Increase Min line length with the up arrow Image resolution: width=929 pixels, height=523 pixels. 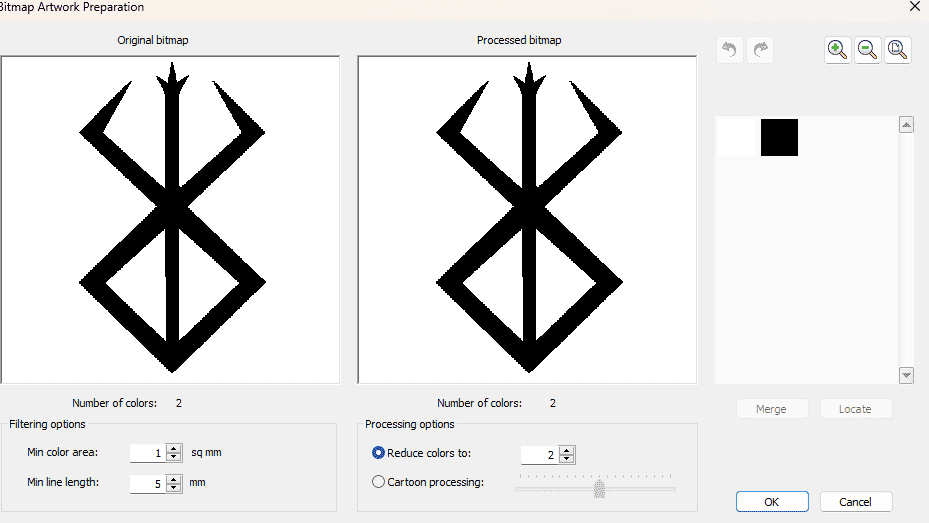(174, 479)
